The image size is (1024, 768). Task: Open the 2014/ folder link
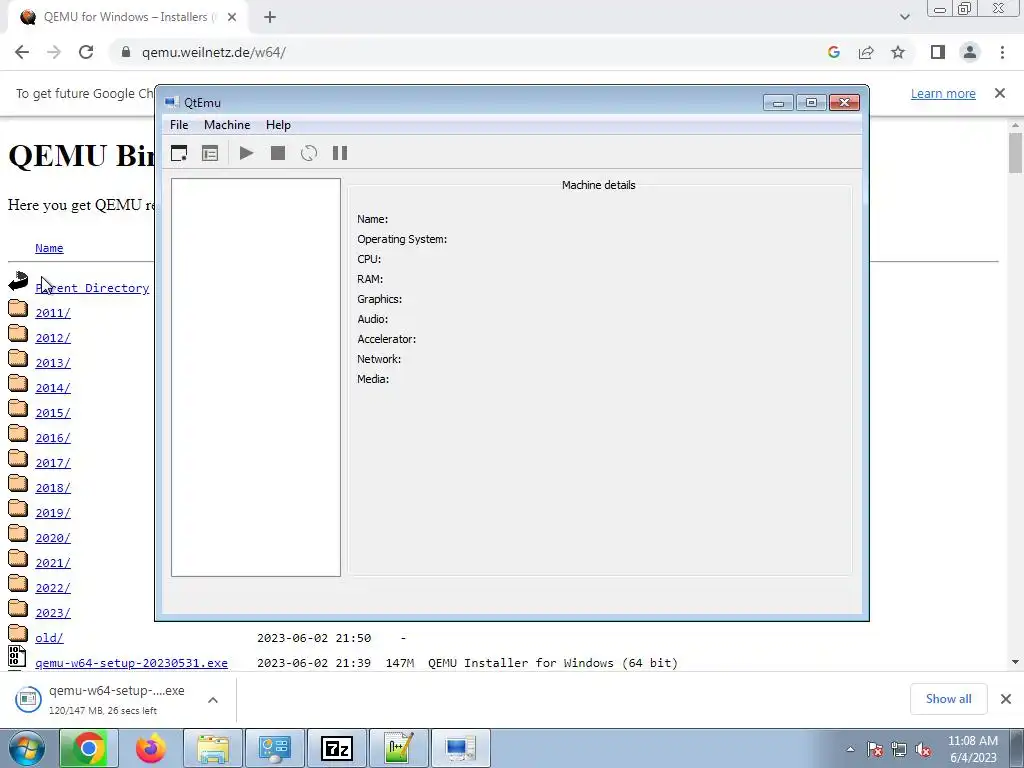point(53,388)
